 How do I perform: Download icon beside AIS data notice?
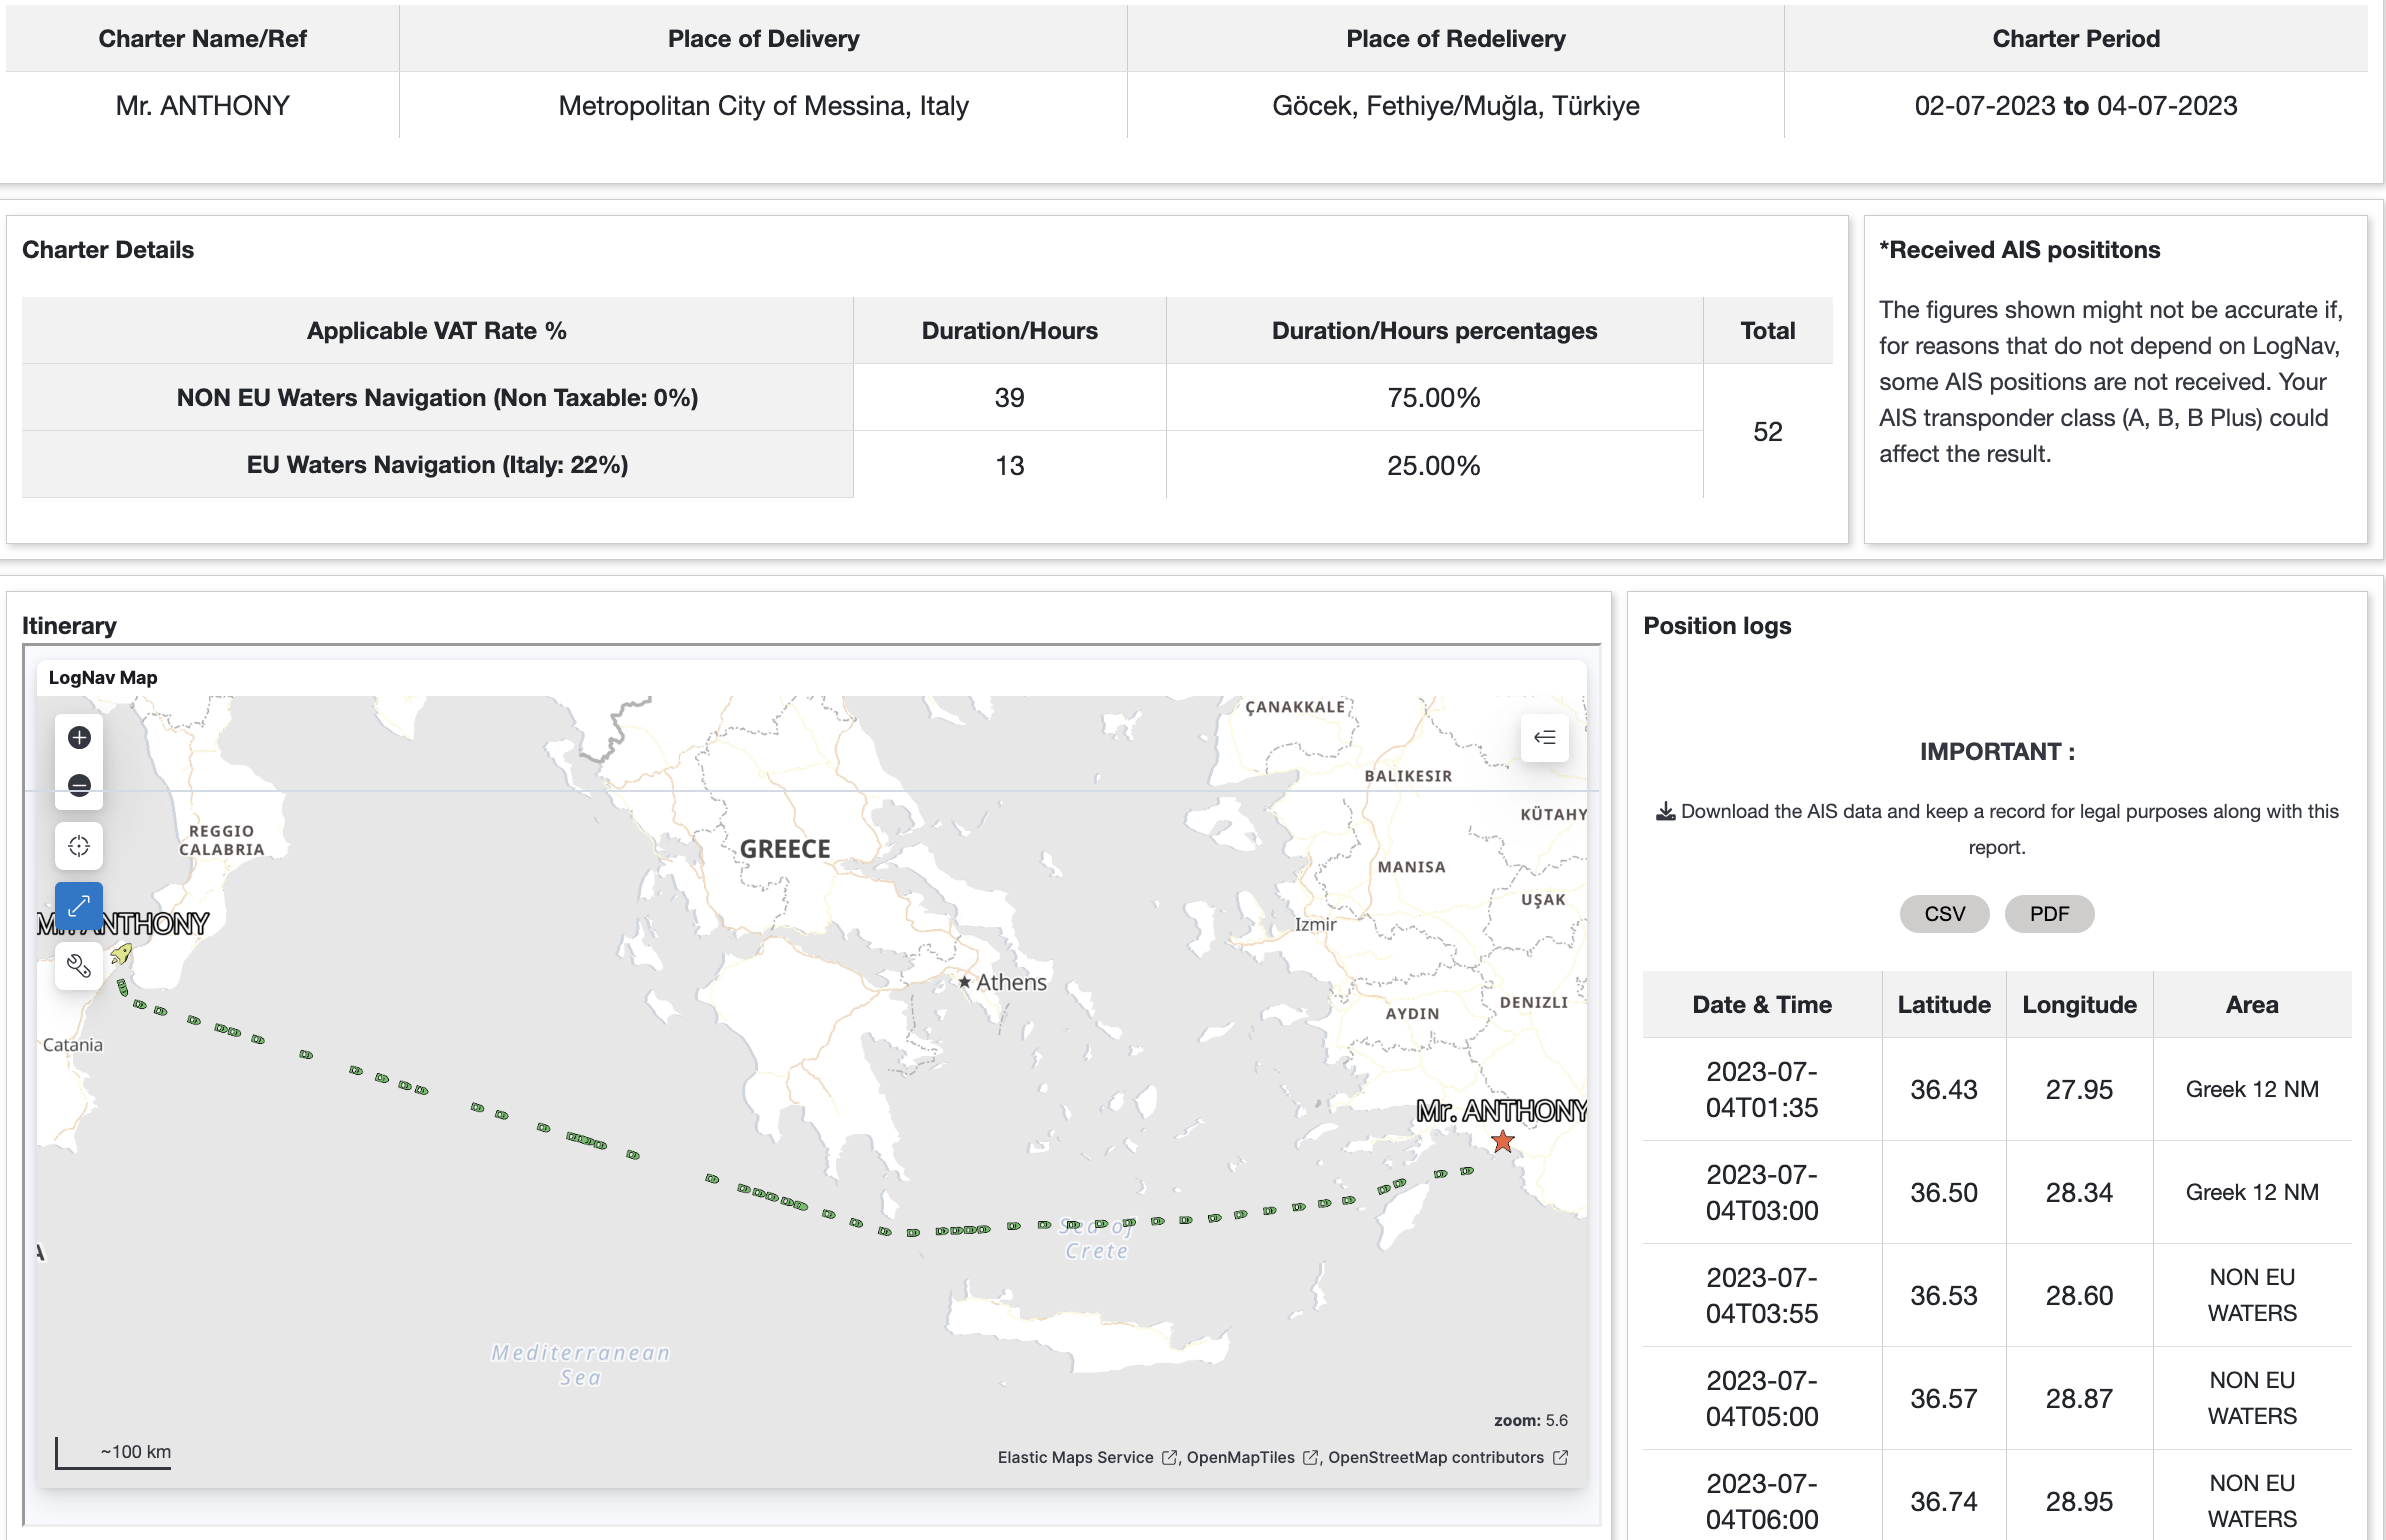pos(1666,811)
